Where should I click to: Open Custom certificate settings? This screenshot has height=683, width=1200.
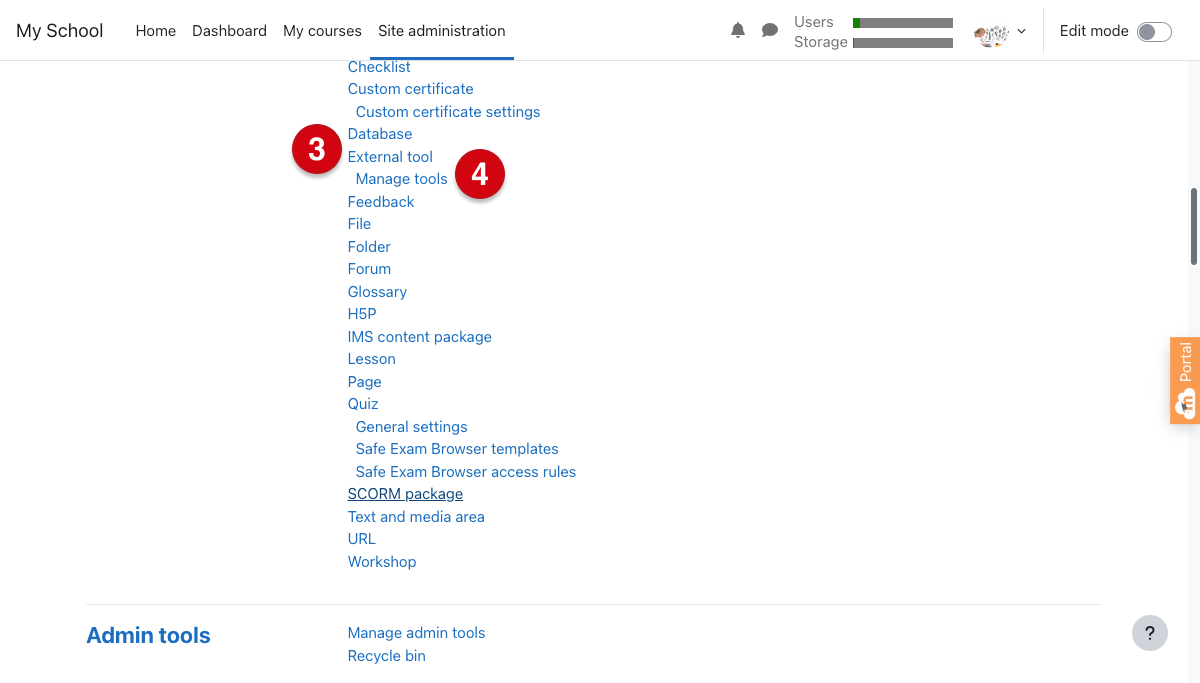click(x=448, y=112)
